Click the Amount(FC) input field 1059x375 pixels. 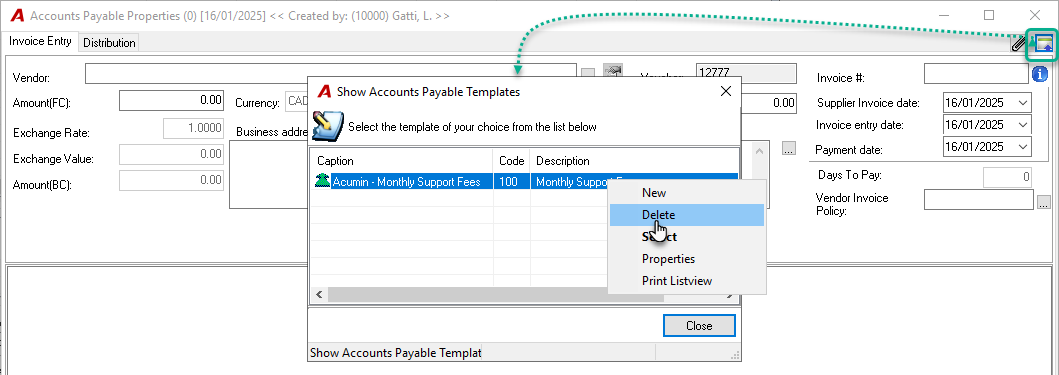coord(172,100)
